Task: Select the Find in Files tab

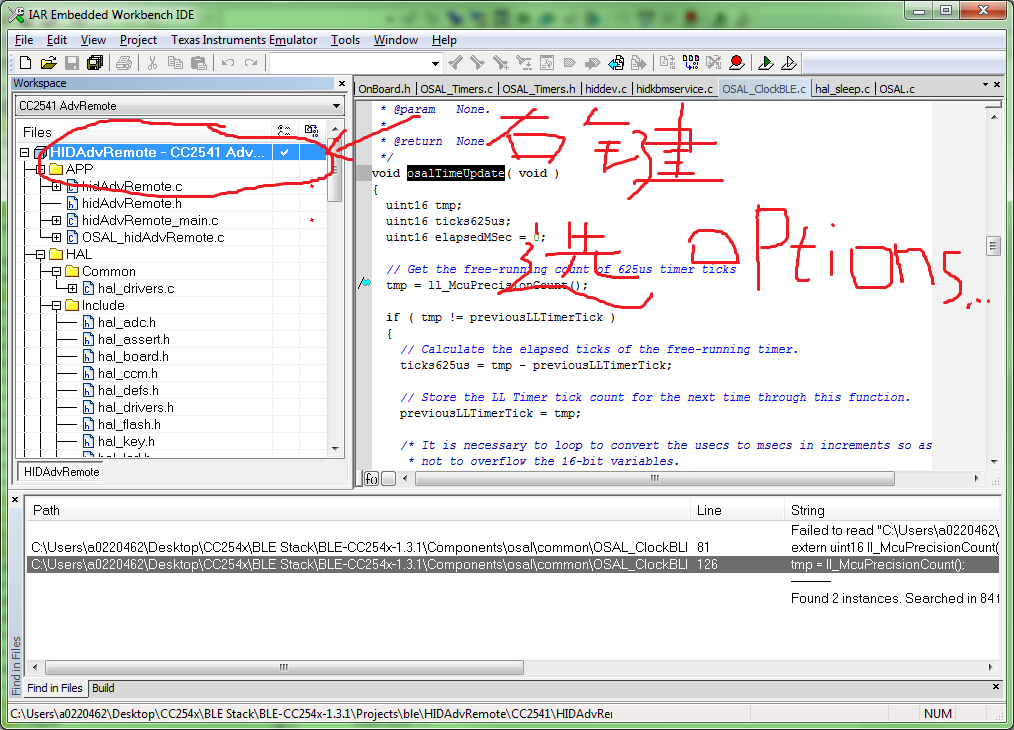Action: (55, 689)
